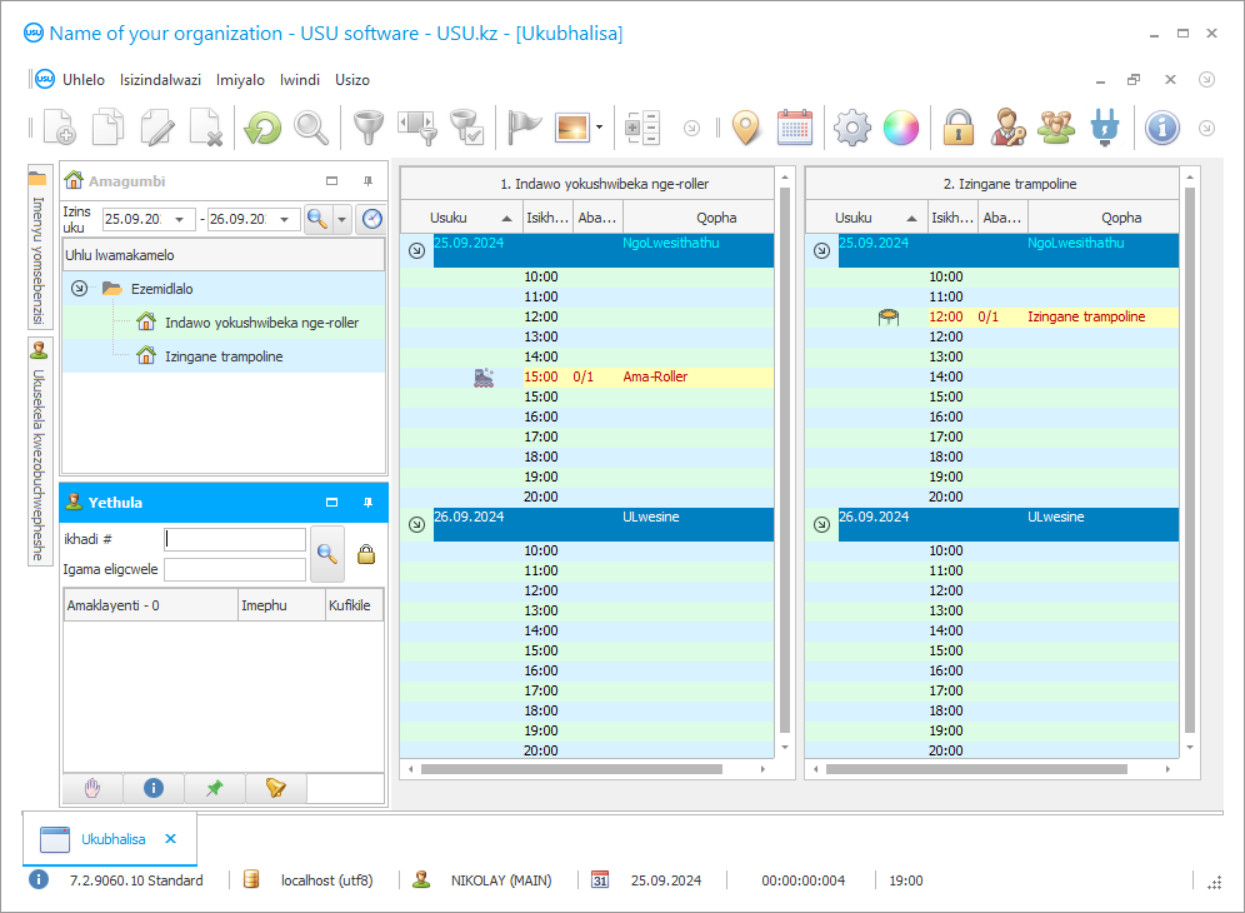Collapse the 26.09.2024 group in trampoline schedule
The height and width of the screenshot is (913, 1245).
click(821, 525)
